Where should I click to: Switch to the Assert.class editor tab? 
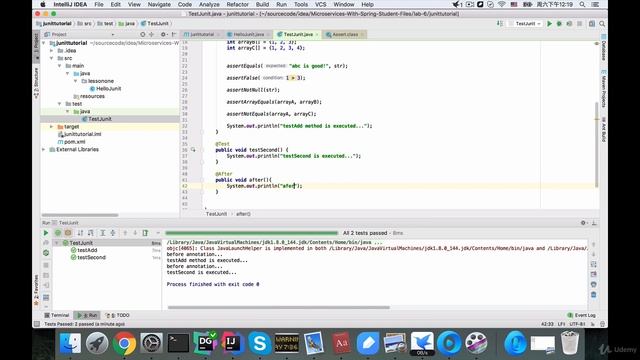click(345, 35)
